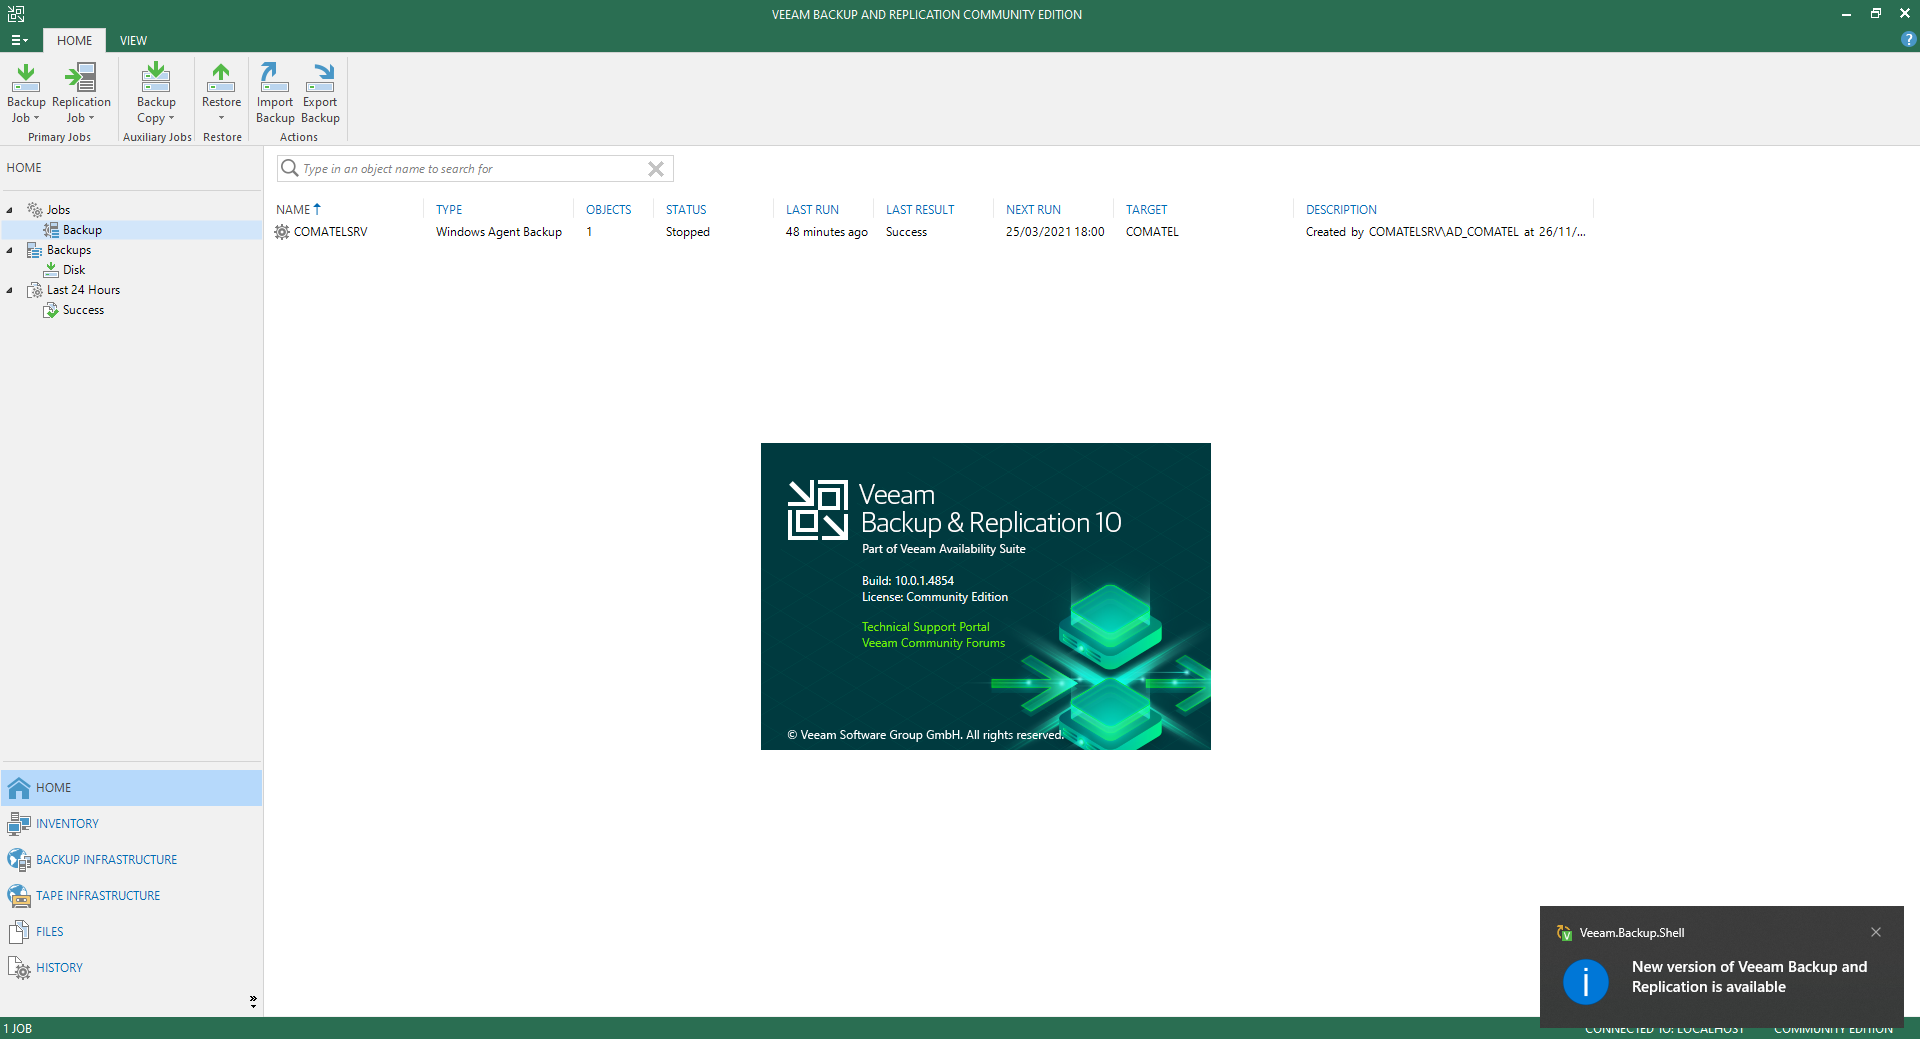Open the Inventory view in sidebar

(x=67, y=824)
